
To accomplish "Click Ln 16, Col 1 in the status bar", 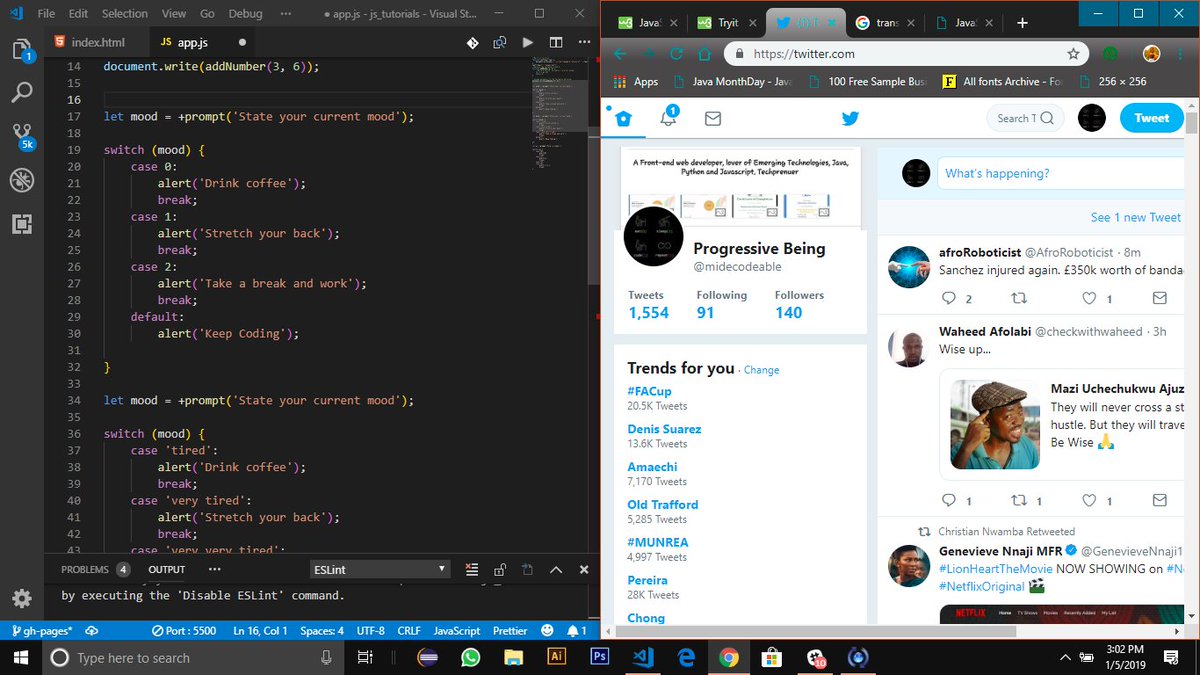I will (260, 631).
